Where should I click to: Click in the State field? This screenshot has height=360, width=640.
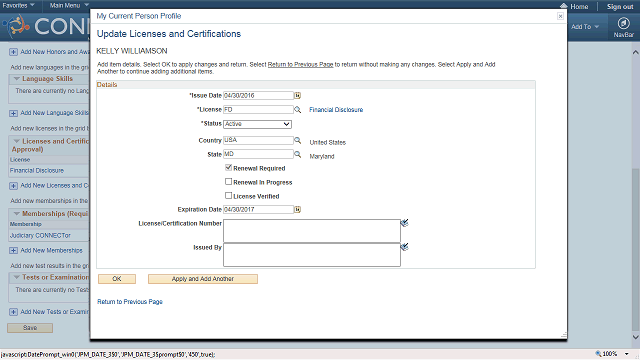[x=258, y=154]
